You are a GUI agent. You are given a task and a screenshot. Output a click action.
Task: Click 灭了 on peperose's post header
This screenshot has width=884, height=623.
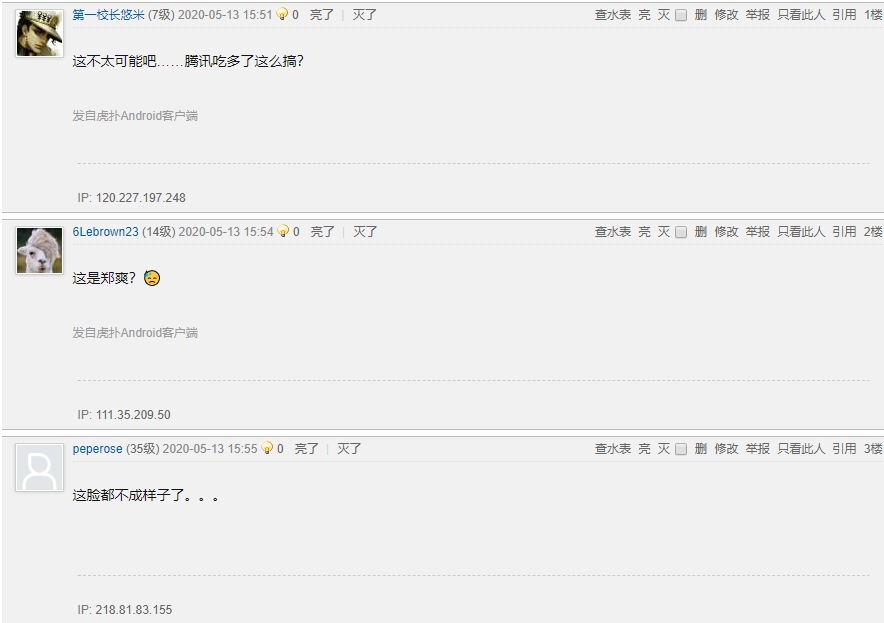pyautogui.click(x=349, y=449)
